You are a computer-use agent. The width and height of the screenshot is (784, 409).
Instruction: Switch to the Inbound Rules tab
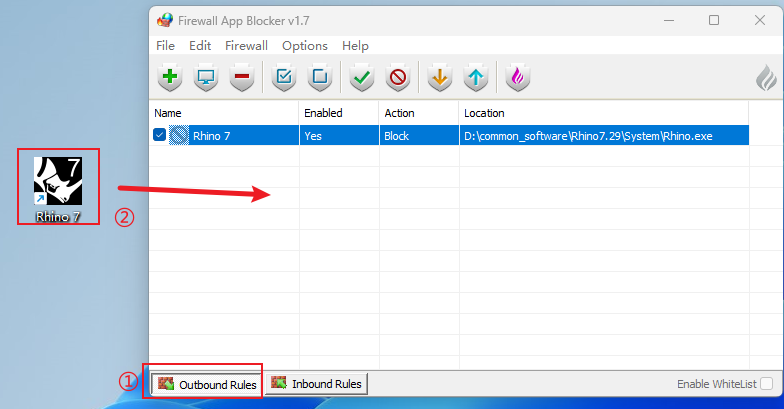pos(316,384)
